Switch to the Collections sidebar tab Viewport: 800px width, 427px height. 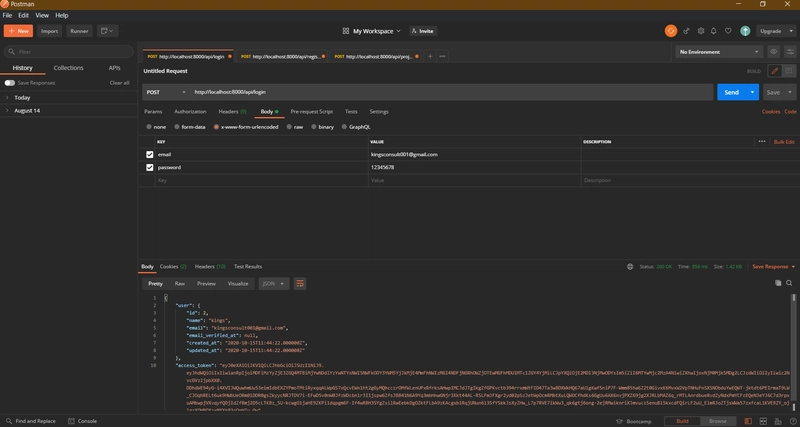tap(68, 68)
